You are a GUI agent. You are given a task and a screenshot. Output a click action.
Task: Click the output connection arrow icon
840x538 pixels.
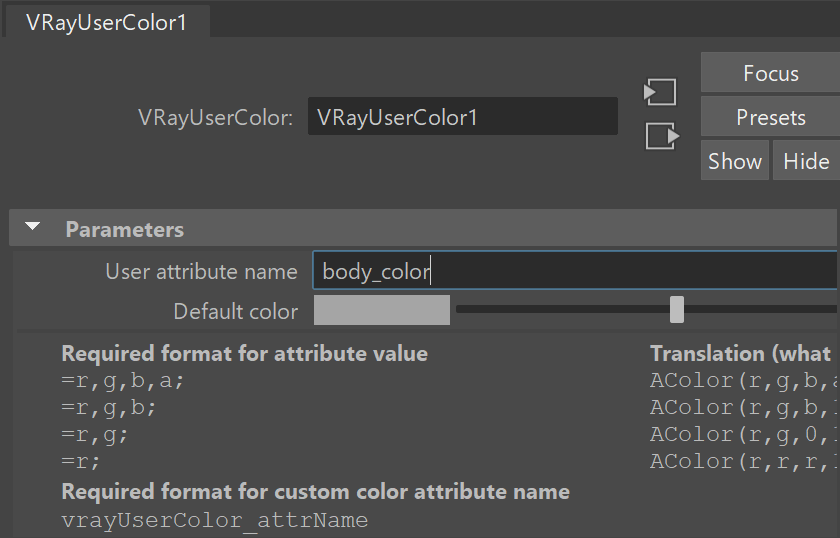[x=662, y=136]
